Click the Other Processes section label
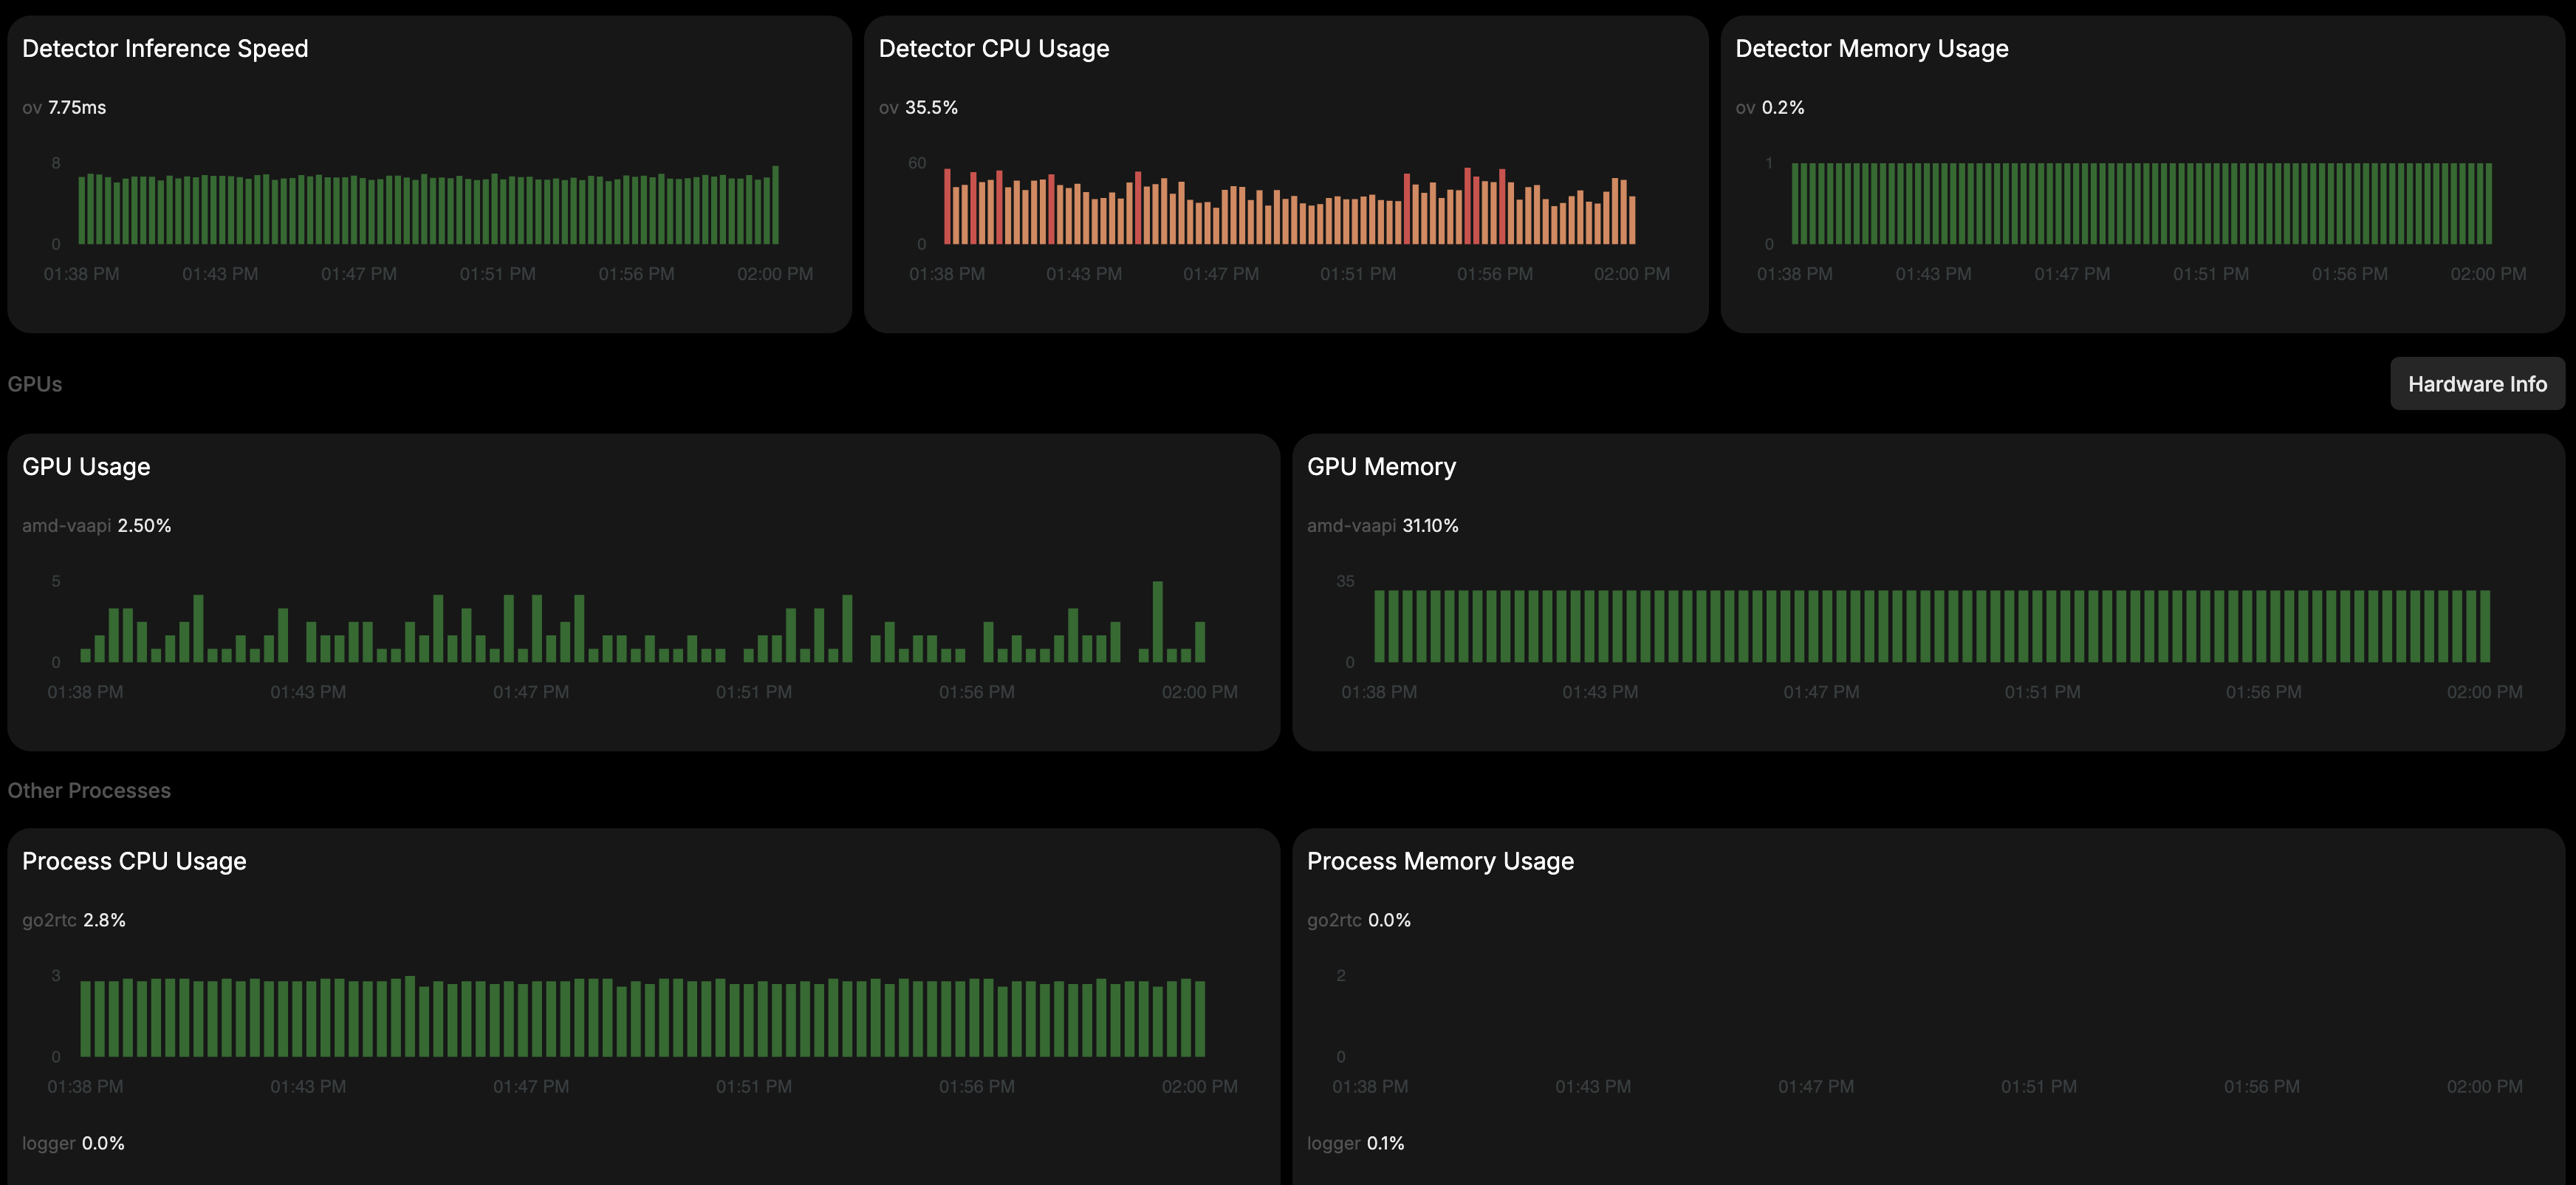Viewport: 2576px width, 1185px height. coord(89,790)
